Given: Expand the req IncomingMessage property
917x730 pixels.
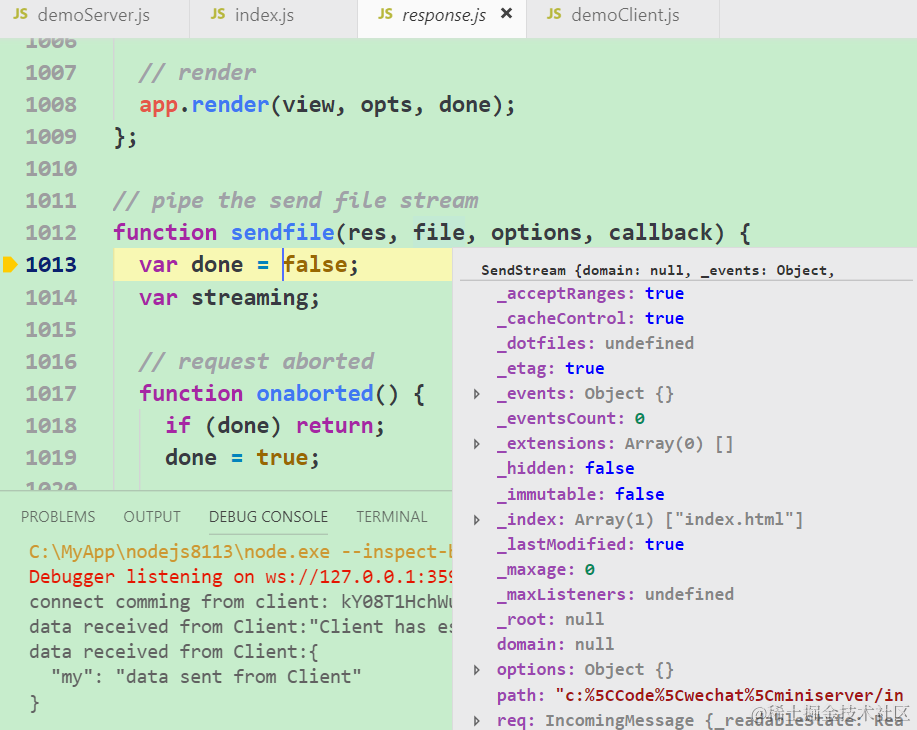Looking at the screenshot, I should coord(477,721).
